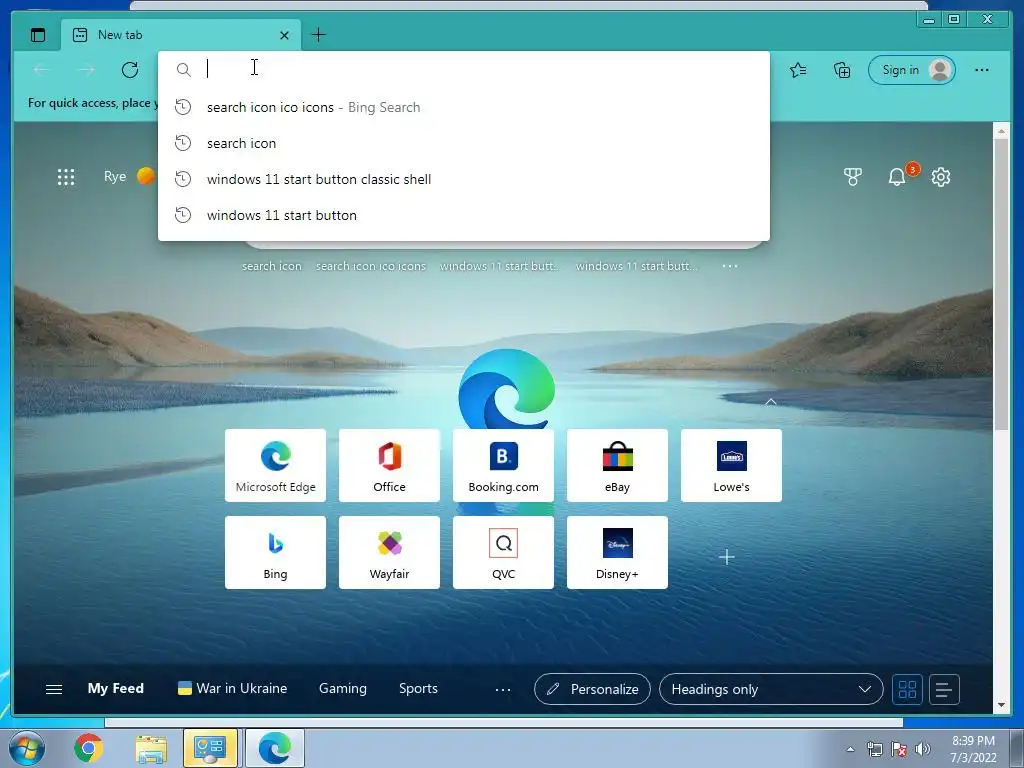The height and width of the screenshot is (768, 1024).
Task: Open the QVC quick link tile
Action: click(504, 552)
